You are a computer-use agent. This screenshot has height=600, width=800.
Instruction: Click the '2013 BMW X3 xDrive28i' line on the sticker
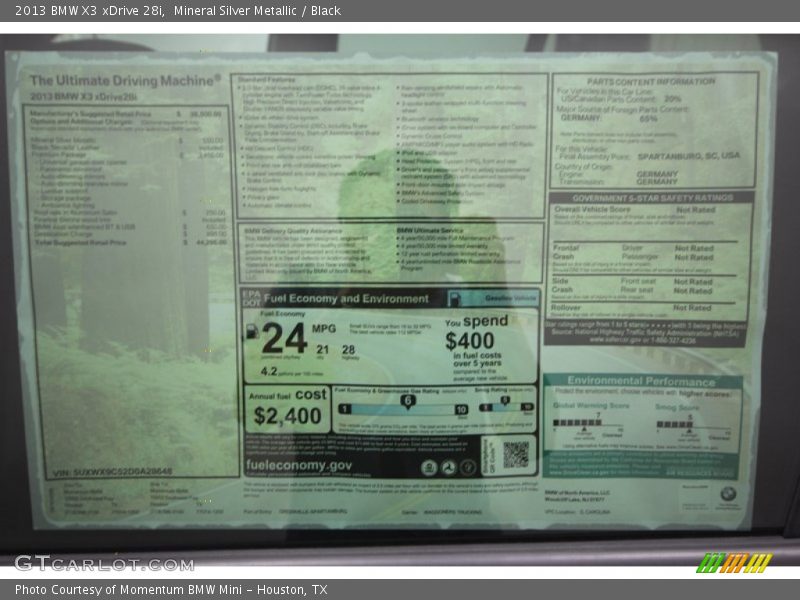click(x=84, y=96)
